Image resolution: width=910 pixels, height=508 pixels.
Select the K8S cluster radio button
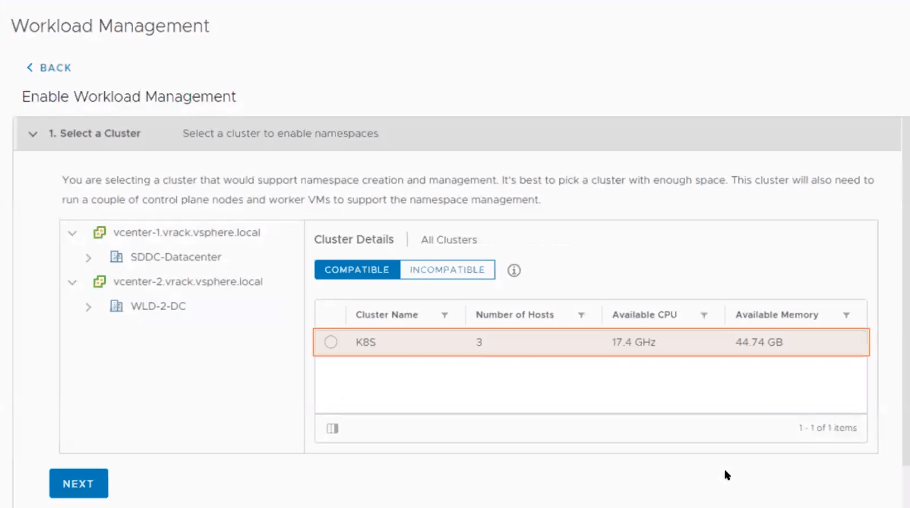[331, 342]
